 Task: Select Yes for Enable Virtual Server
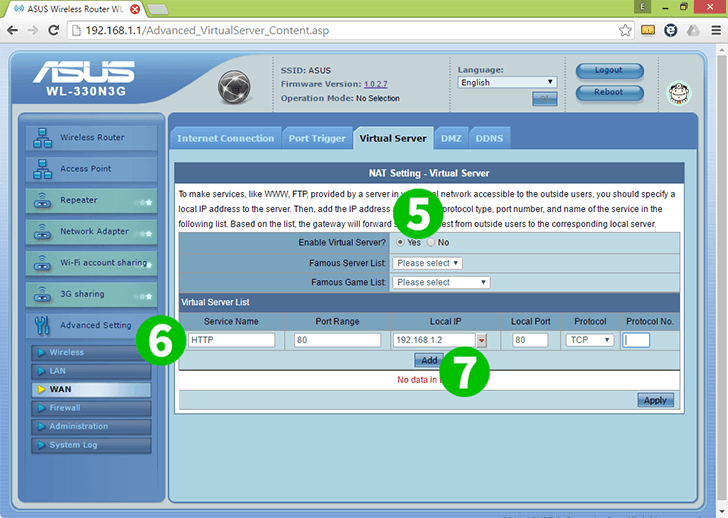pyautogui.click(x=400, y=242)
